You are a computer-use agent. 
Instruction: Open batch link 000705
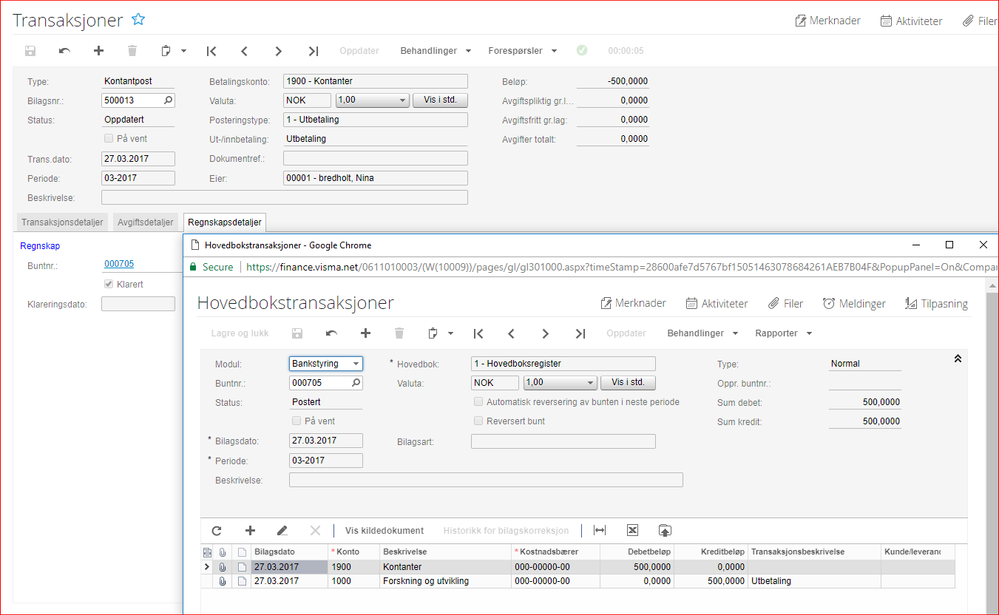pos(119,264)
